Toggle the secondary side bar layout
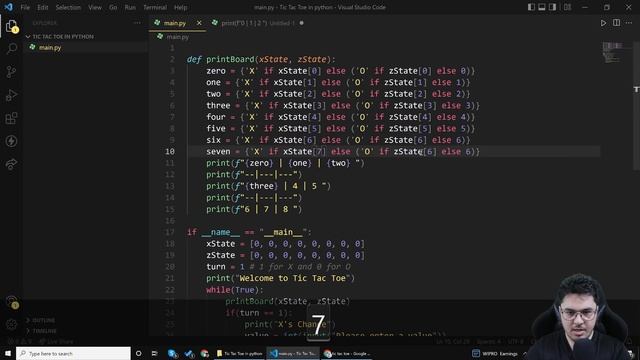The height and width of the screenshot is (360, 640). click(552, 7)
